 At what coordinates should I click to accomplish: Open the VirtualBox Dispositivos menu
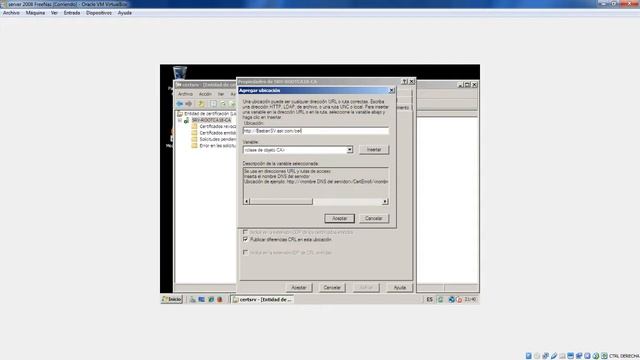(99, 13)
